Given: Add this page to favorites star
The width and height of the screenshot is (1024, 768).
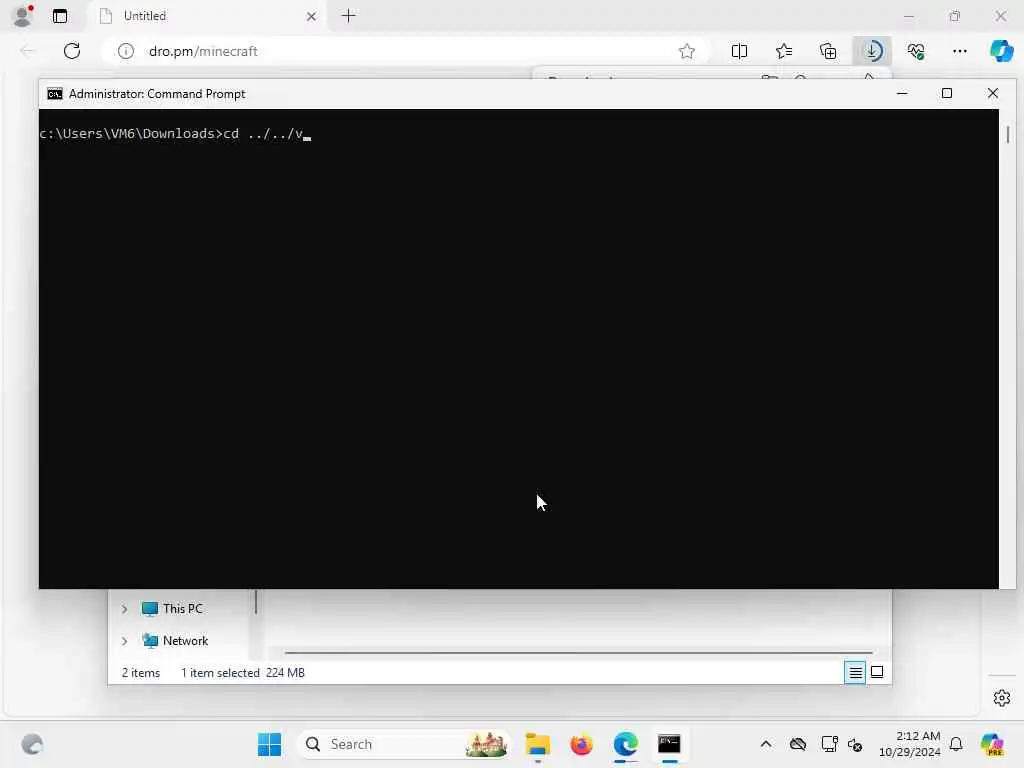Looking at the screenshot, I should pyautogui.click(x=686, y=51).
